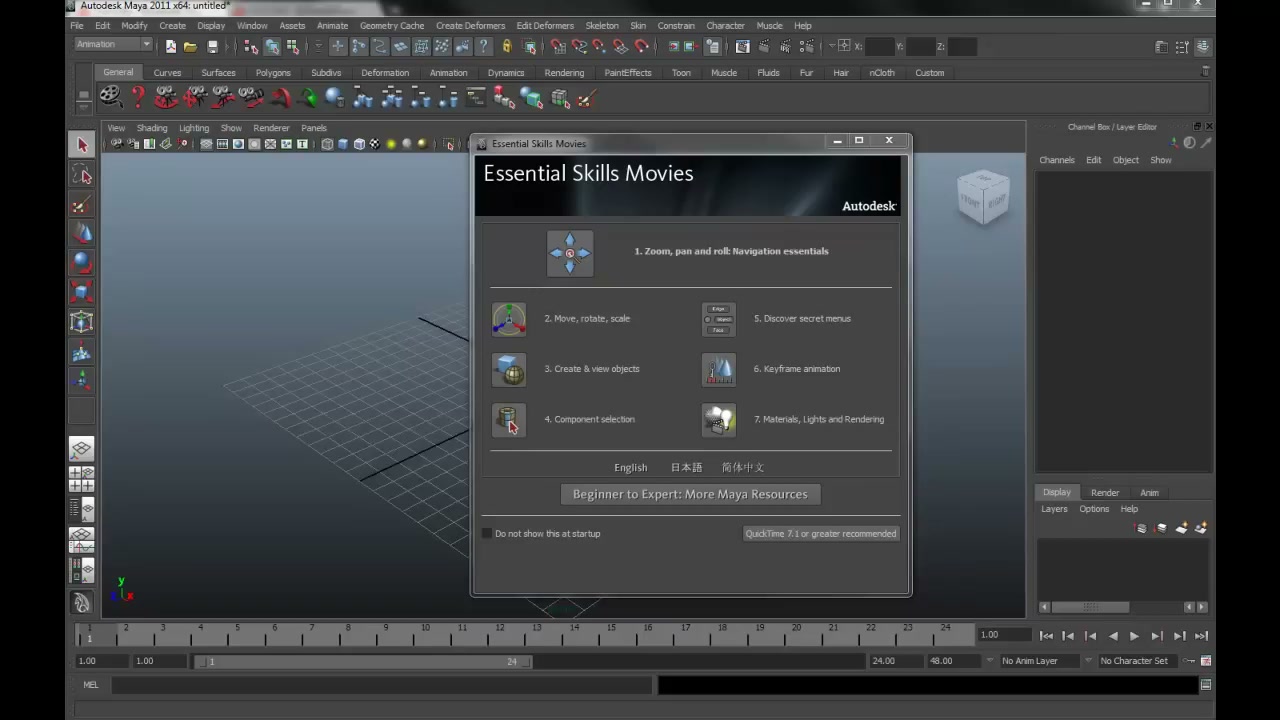Click the film reel shelf icon
This screenshot has width=1280, height=720.
pos(110,97)
